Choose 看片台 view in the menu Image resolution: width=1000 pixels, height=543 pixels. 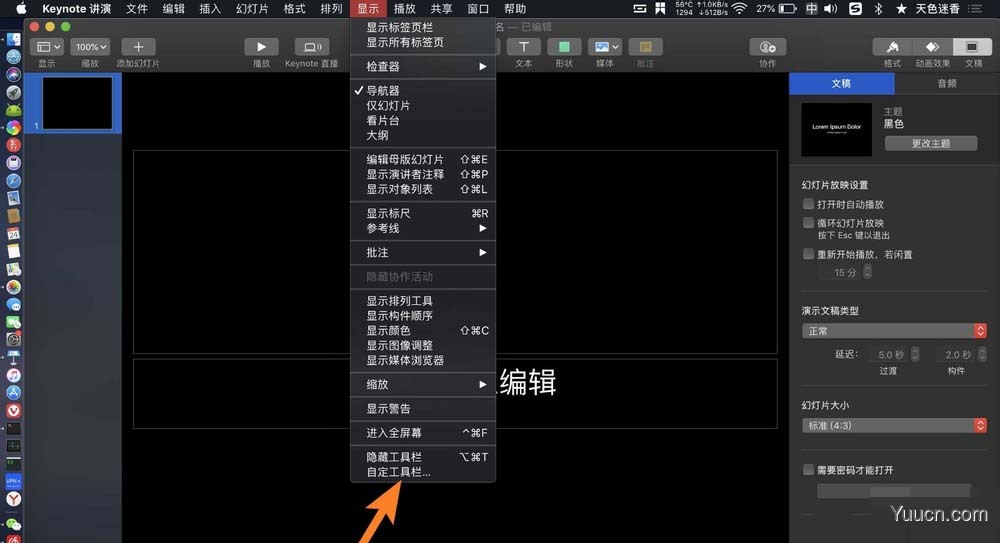423,120
